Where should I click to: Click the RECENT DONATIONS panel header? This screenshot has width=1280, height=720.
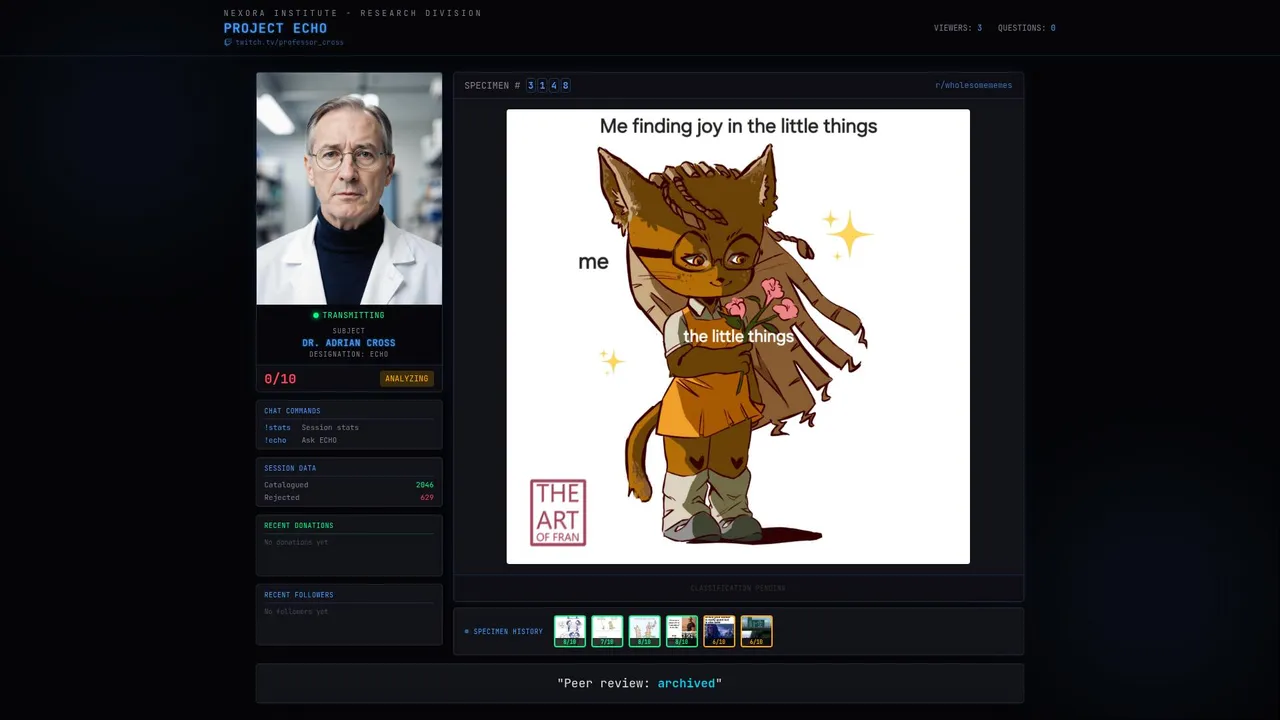299,526
